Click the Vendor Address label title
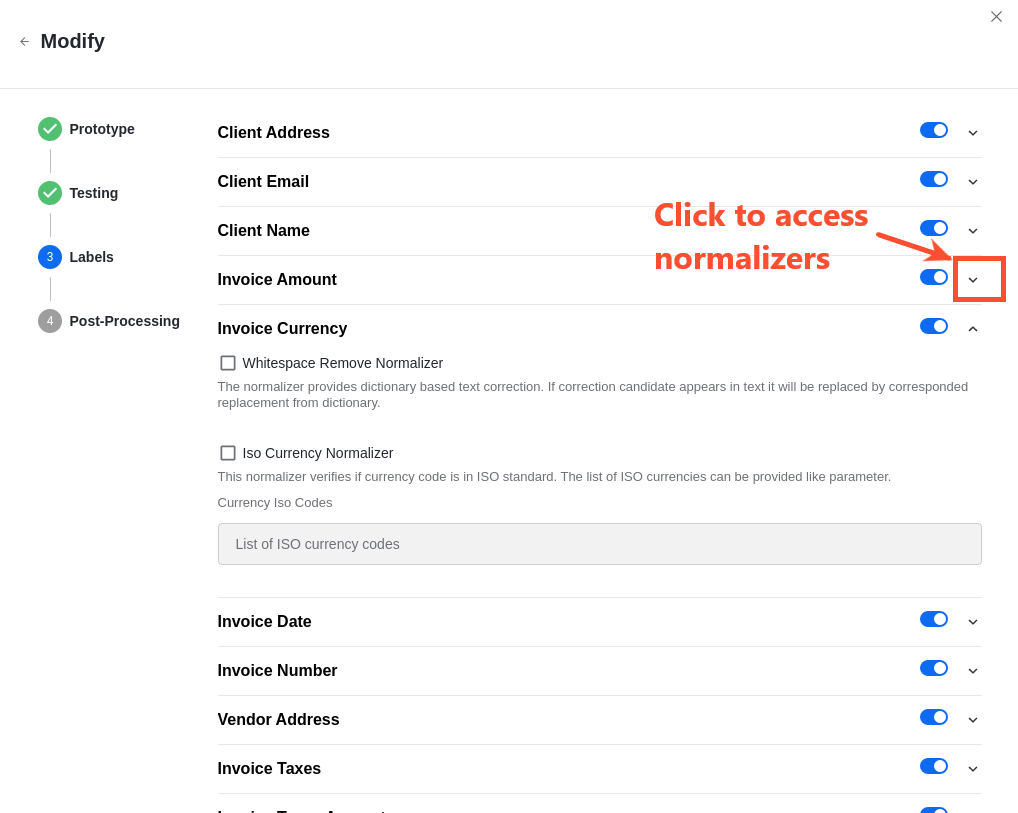 [279, 719]
